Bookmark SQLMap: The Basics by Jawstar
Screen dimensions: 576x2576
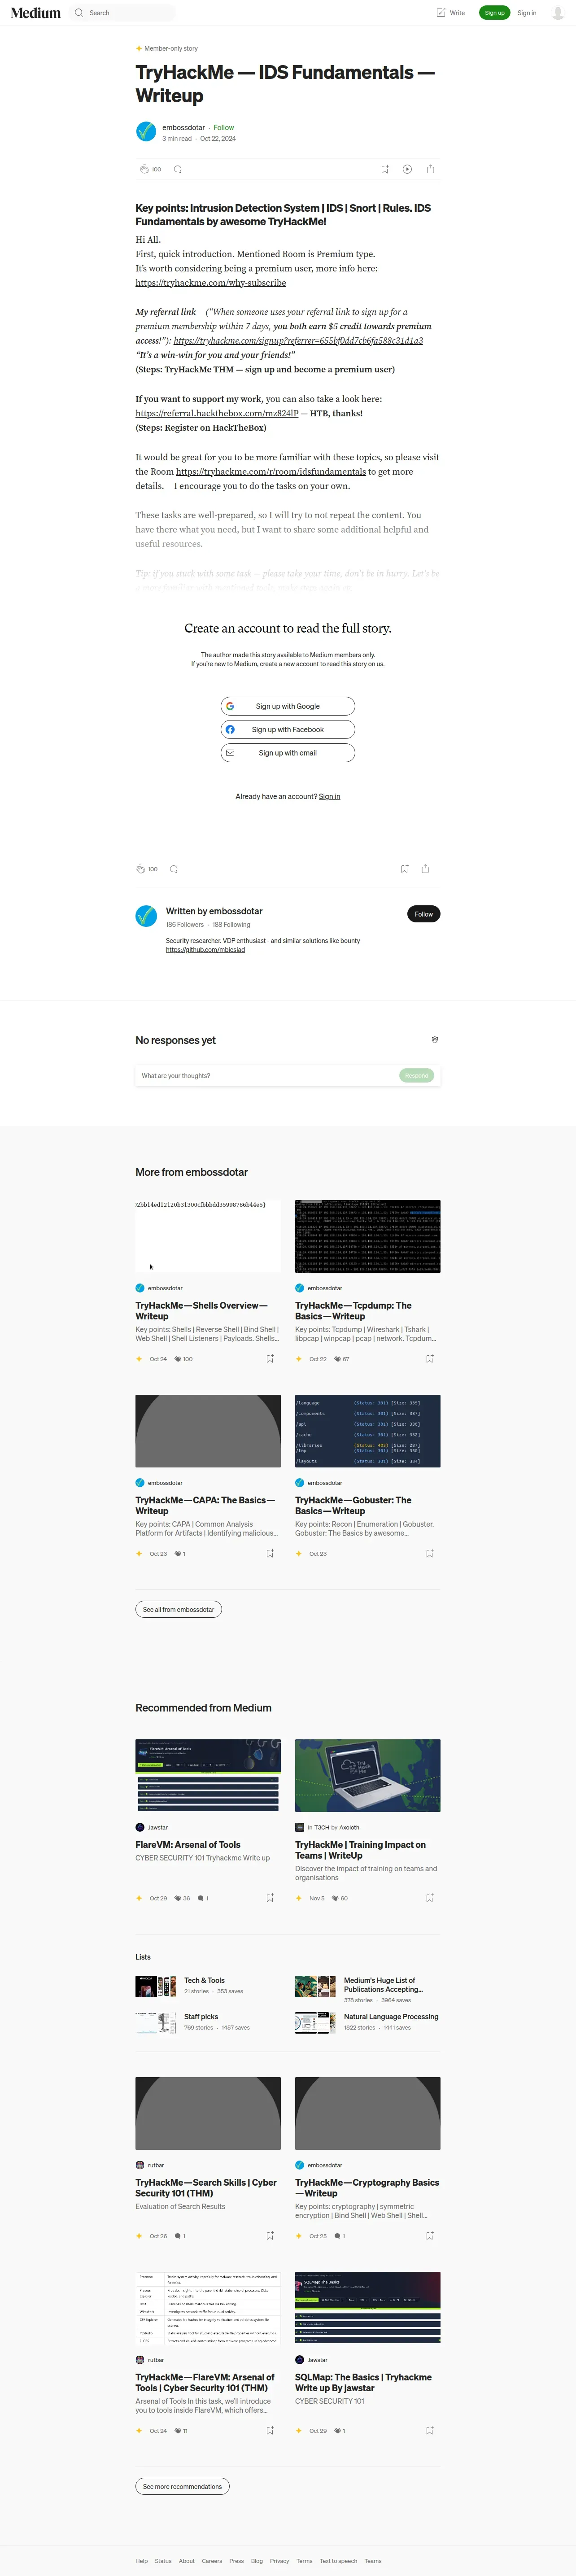tap(430, 2431)
